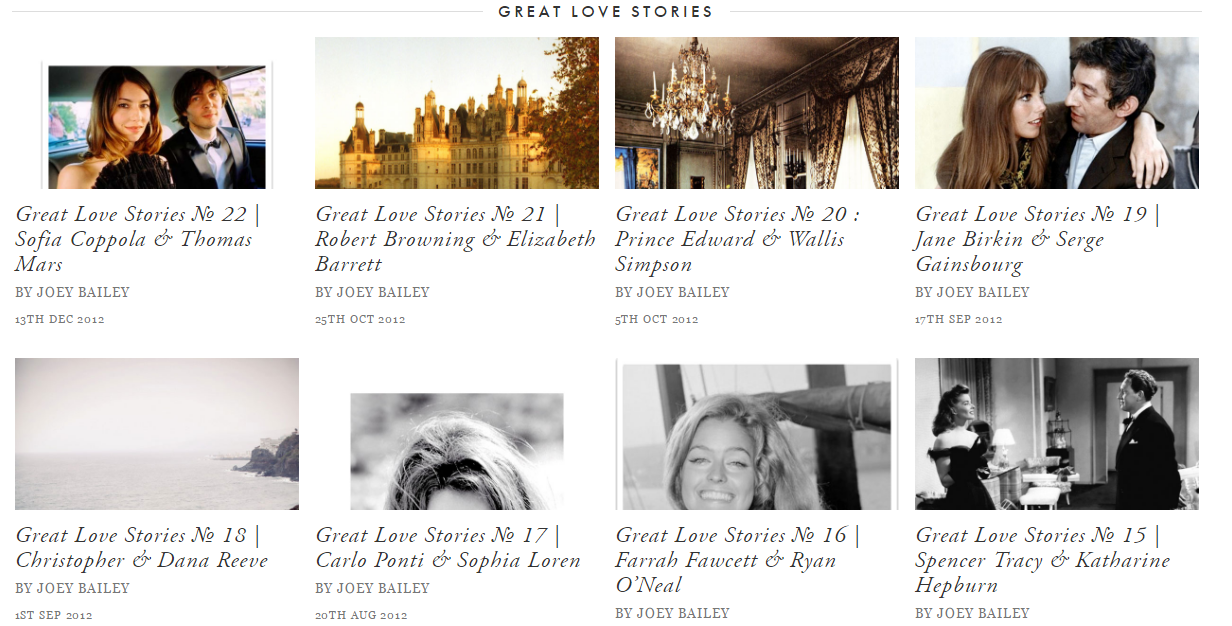Read Christopher & Dana Reeve story

[x=142, y=547]
